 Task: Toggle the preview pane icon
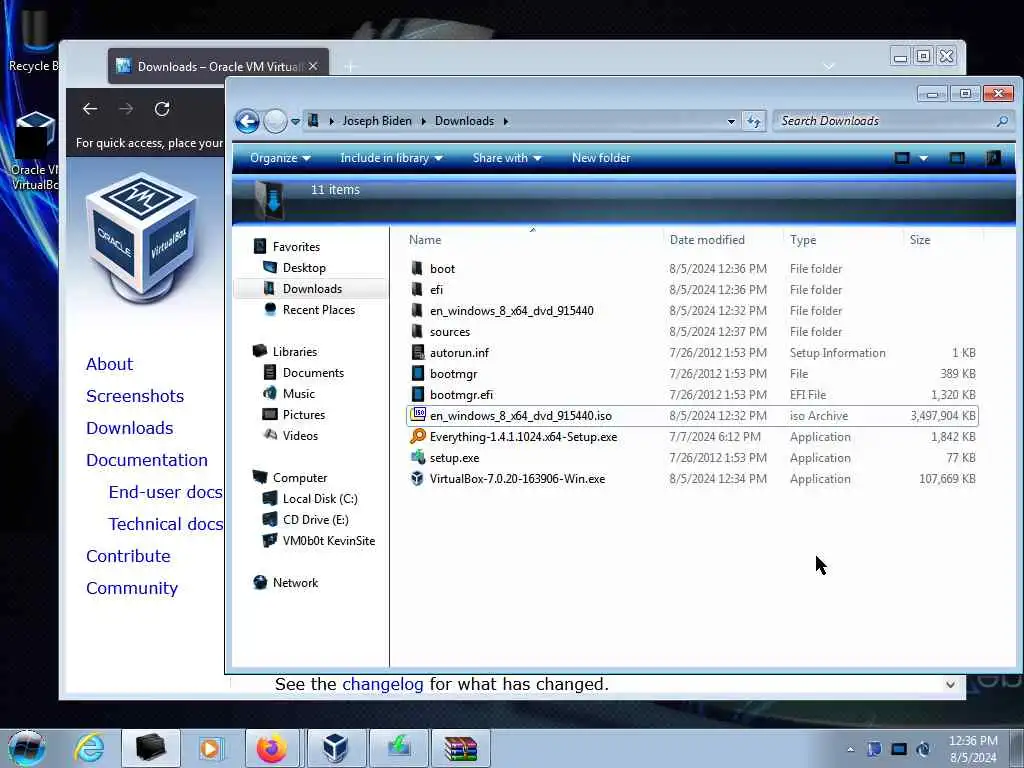[957, 158]
